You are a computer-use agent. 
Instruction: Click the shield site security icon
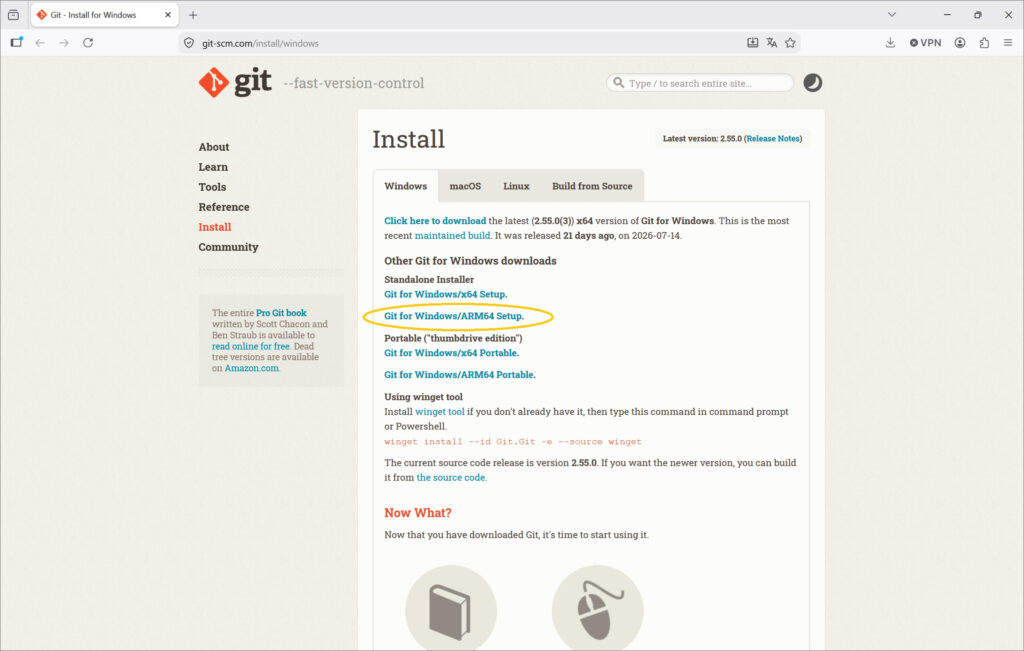189,43
